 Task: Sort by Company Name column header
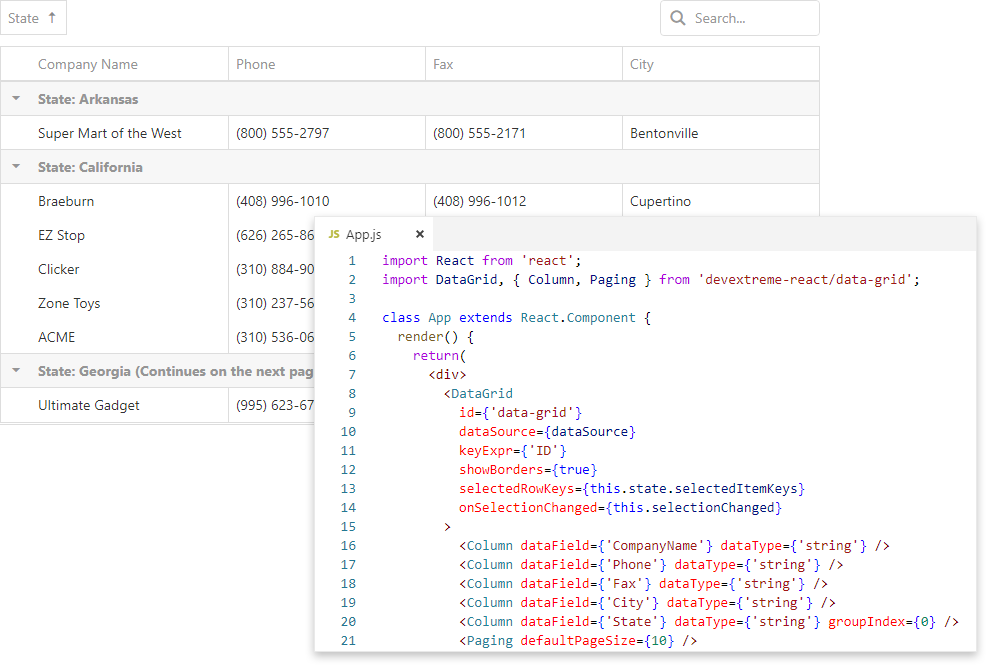tap(88, 64)
